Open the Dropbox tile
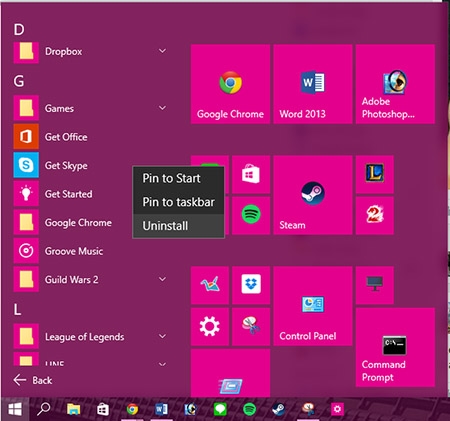 [251, 285]
